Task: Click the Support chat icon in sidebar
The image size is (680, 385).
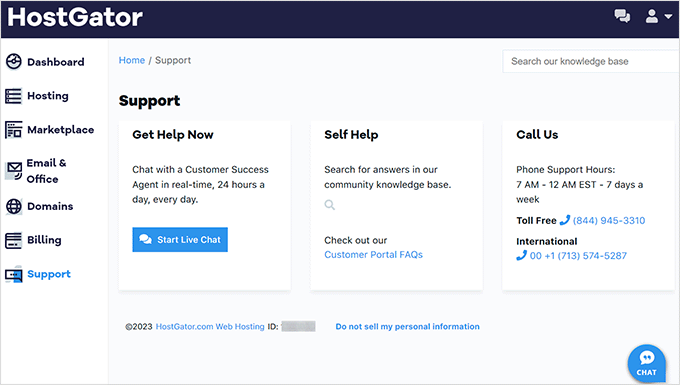Action: [x=13, y=274]
